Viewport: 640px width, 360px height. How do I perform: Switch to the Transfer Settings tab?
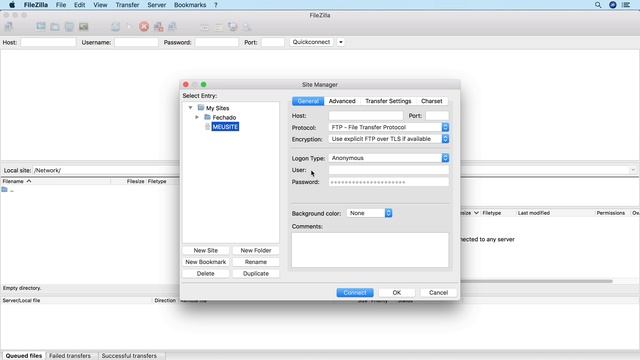point(388,101)
